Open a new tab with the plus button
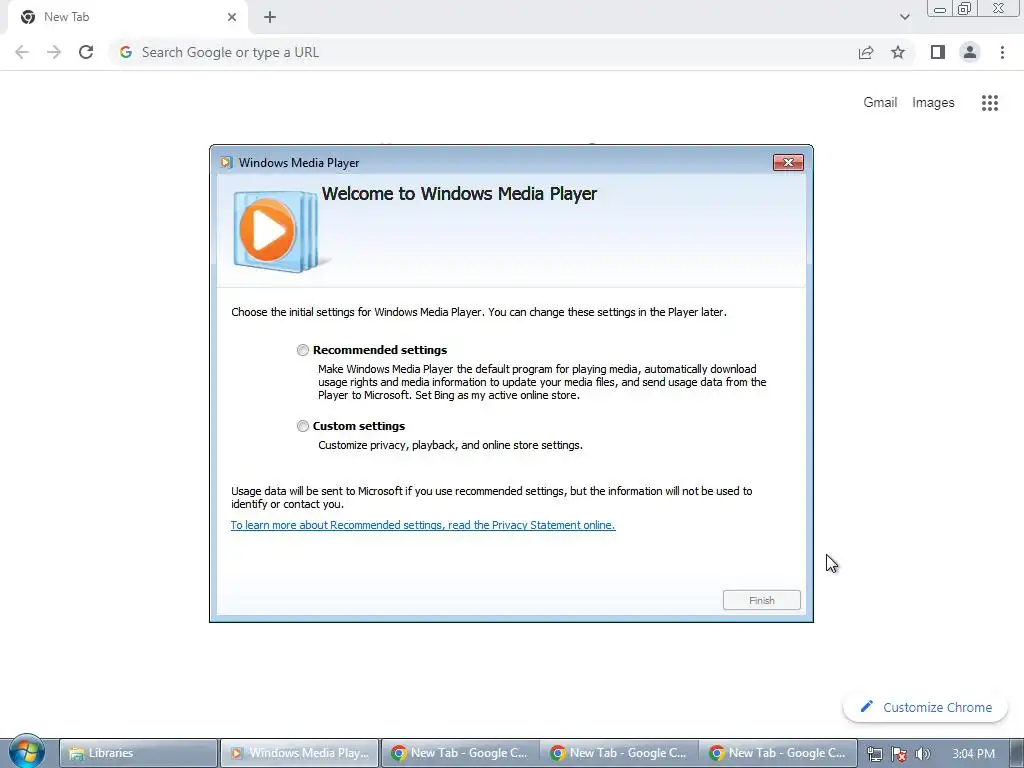This screenshot has width=1024, height=768. click(x=270, y=17)
